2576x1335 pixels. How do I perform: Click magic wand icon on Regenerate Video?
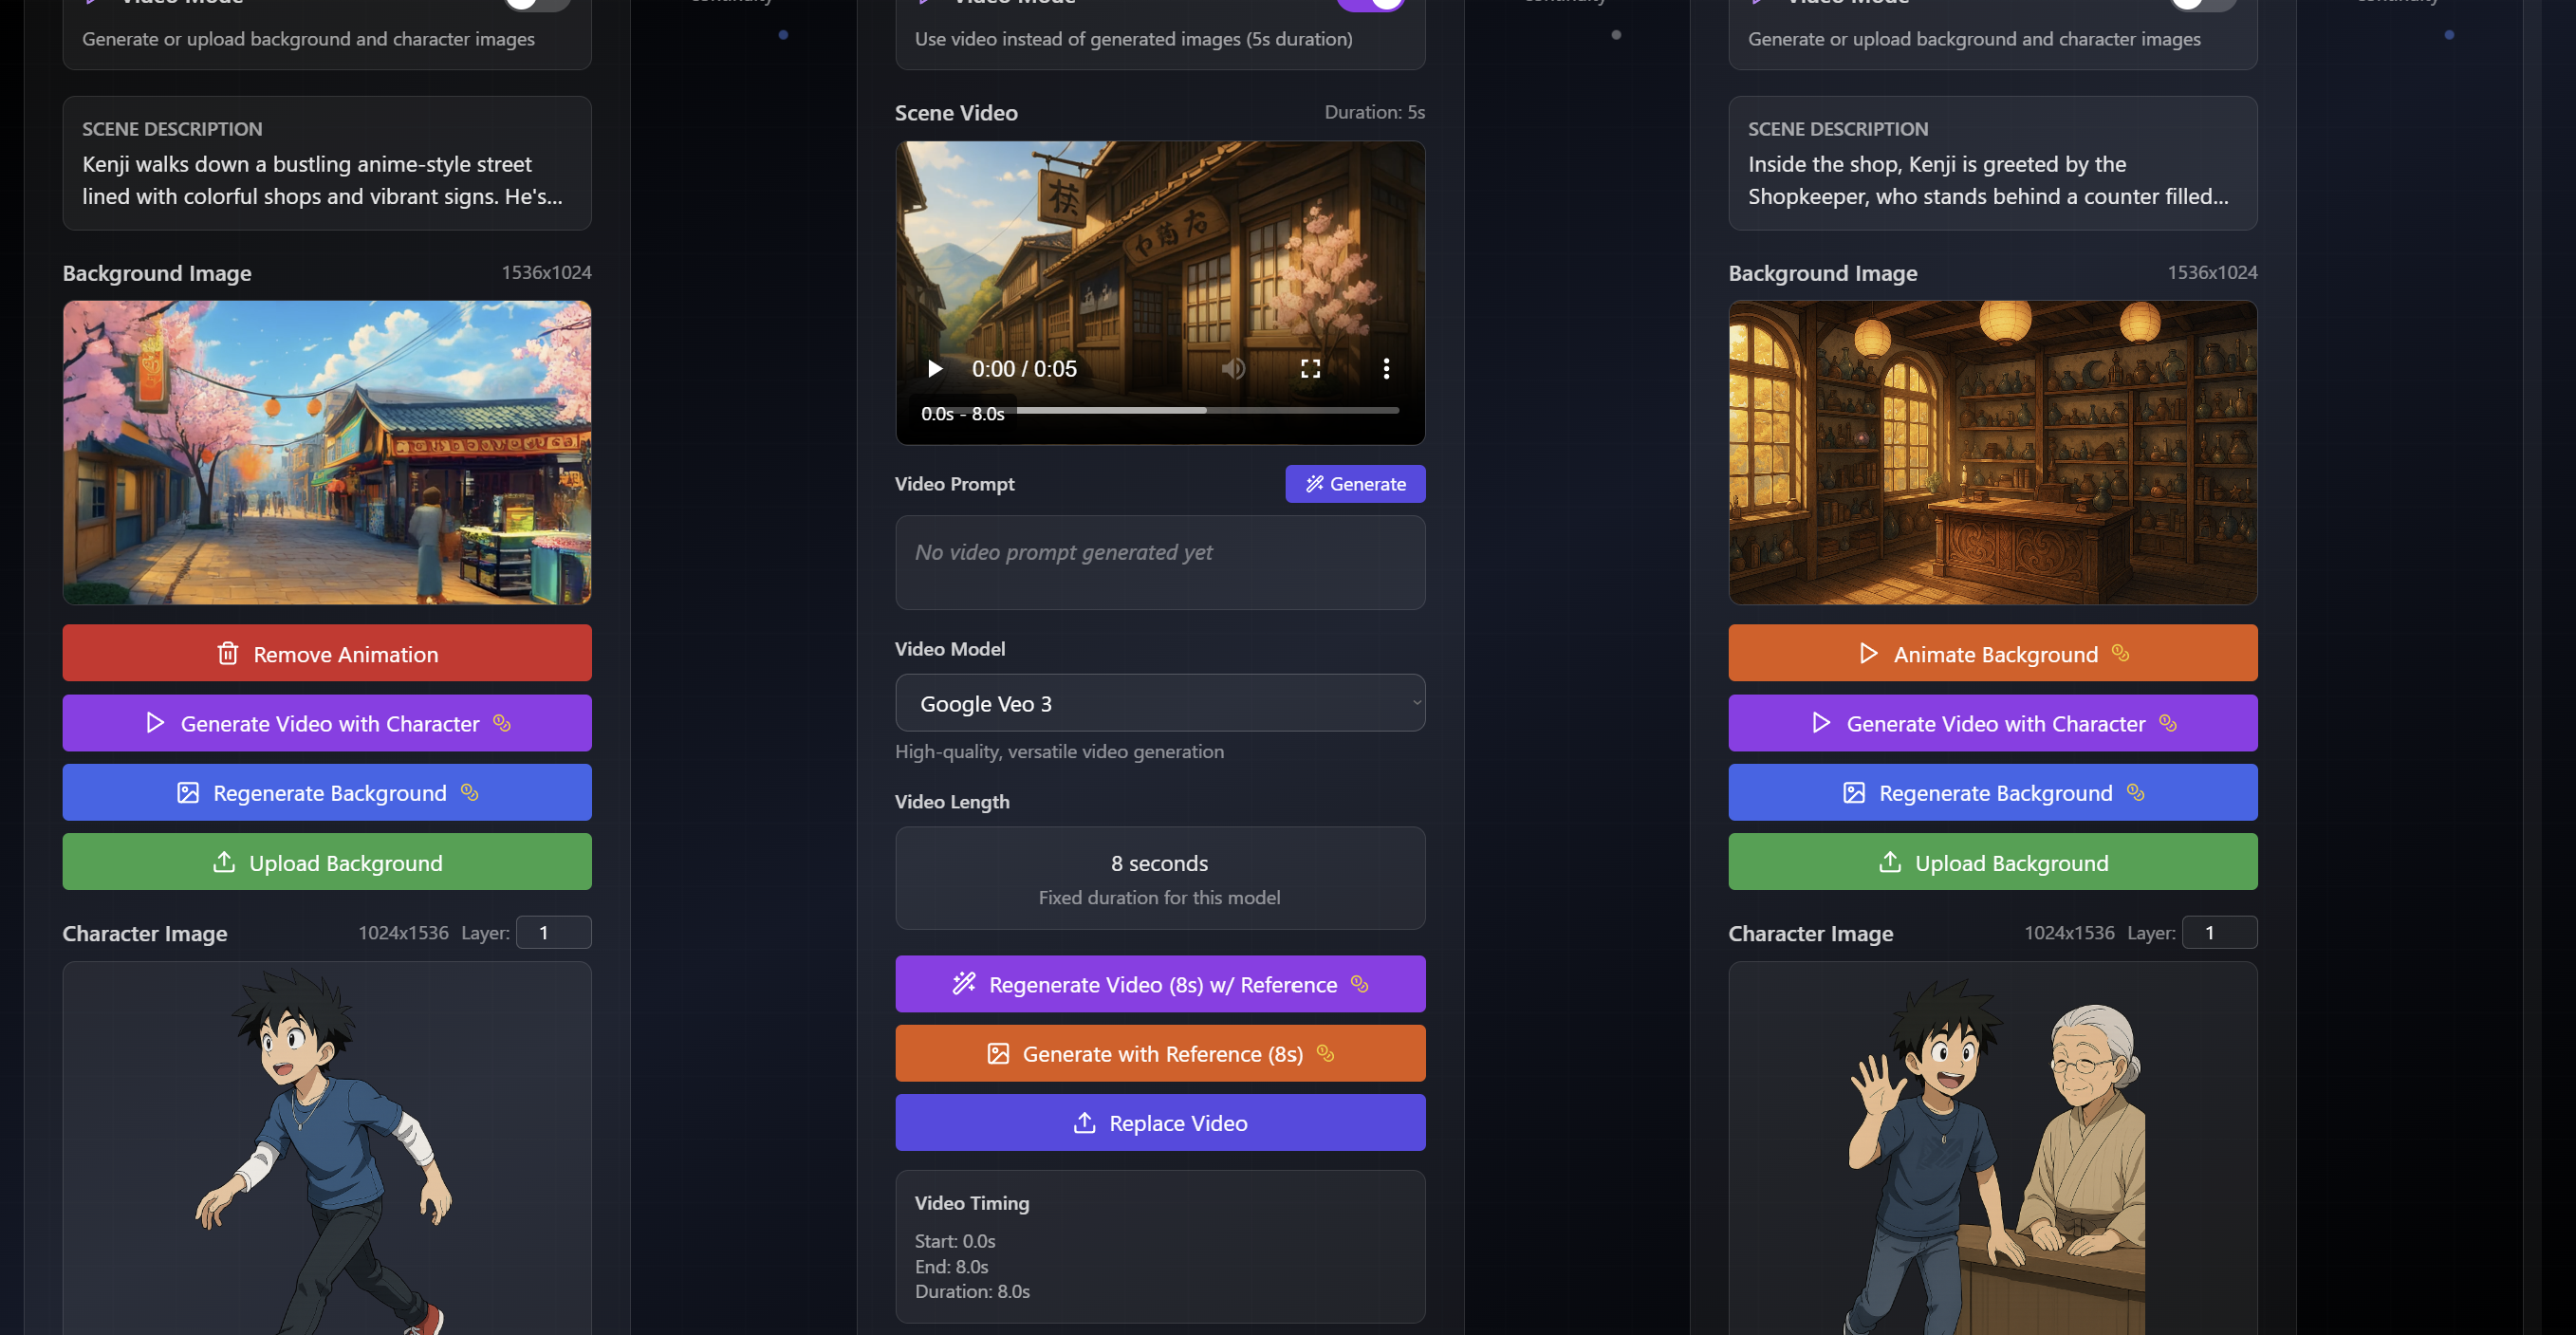963,984
